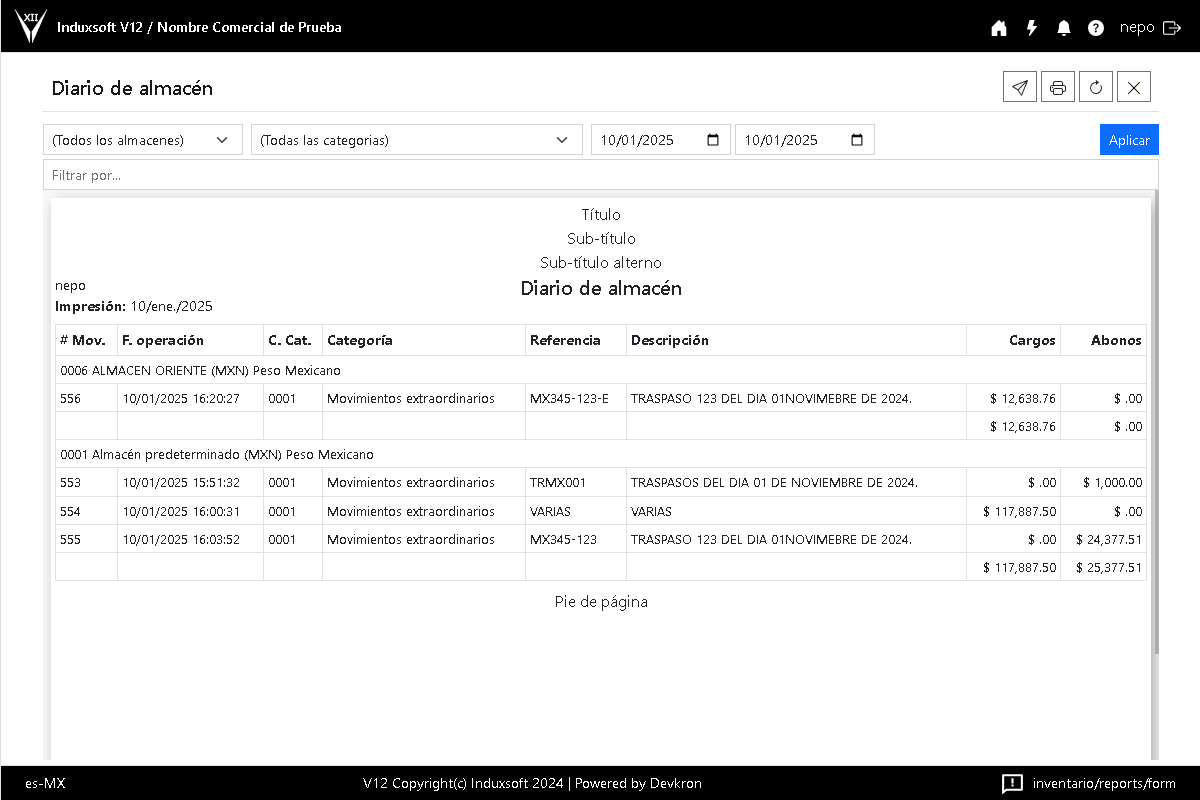Expand the Todas las categorias dropdown

416,140
